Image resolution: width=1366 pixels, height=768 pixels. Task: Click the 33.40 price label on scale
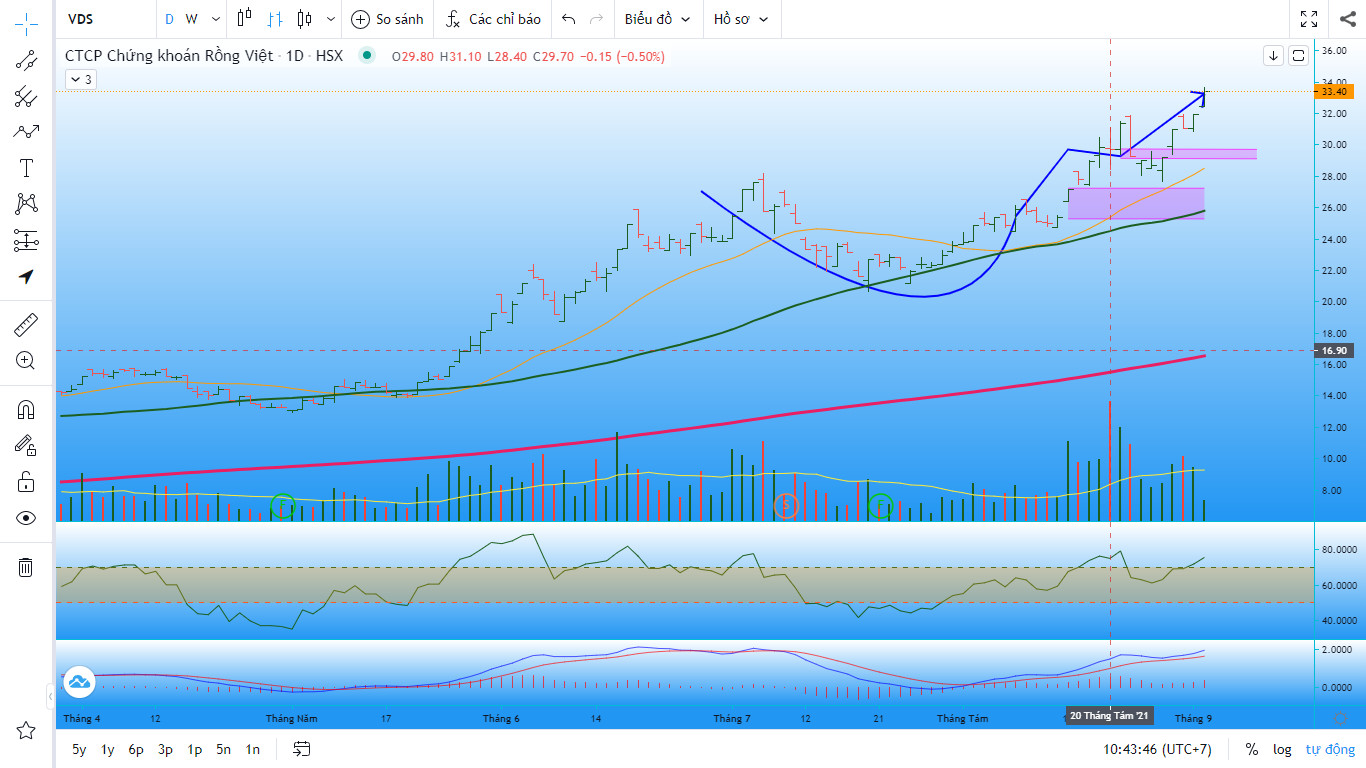1333,91
